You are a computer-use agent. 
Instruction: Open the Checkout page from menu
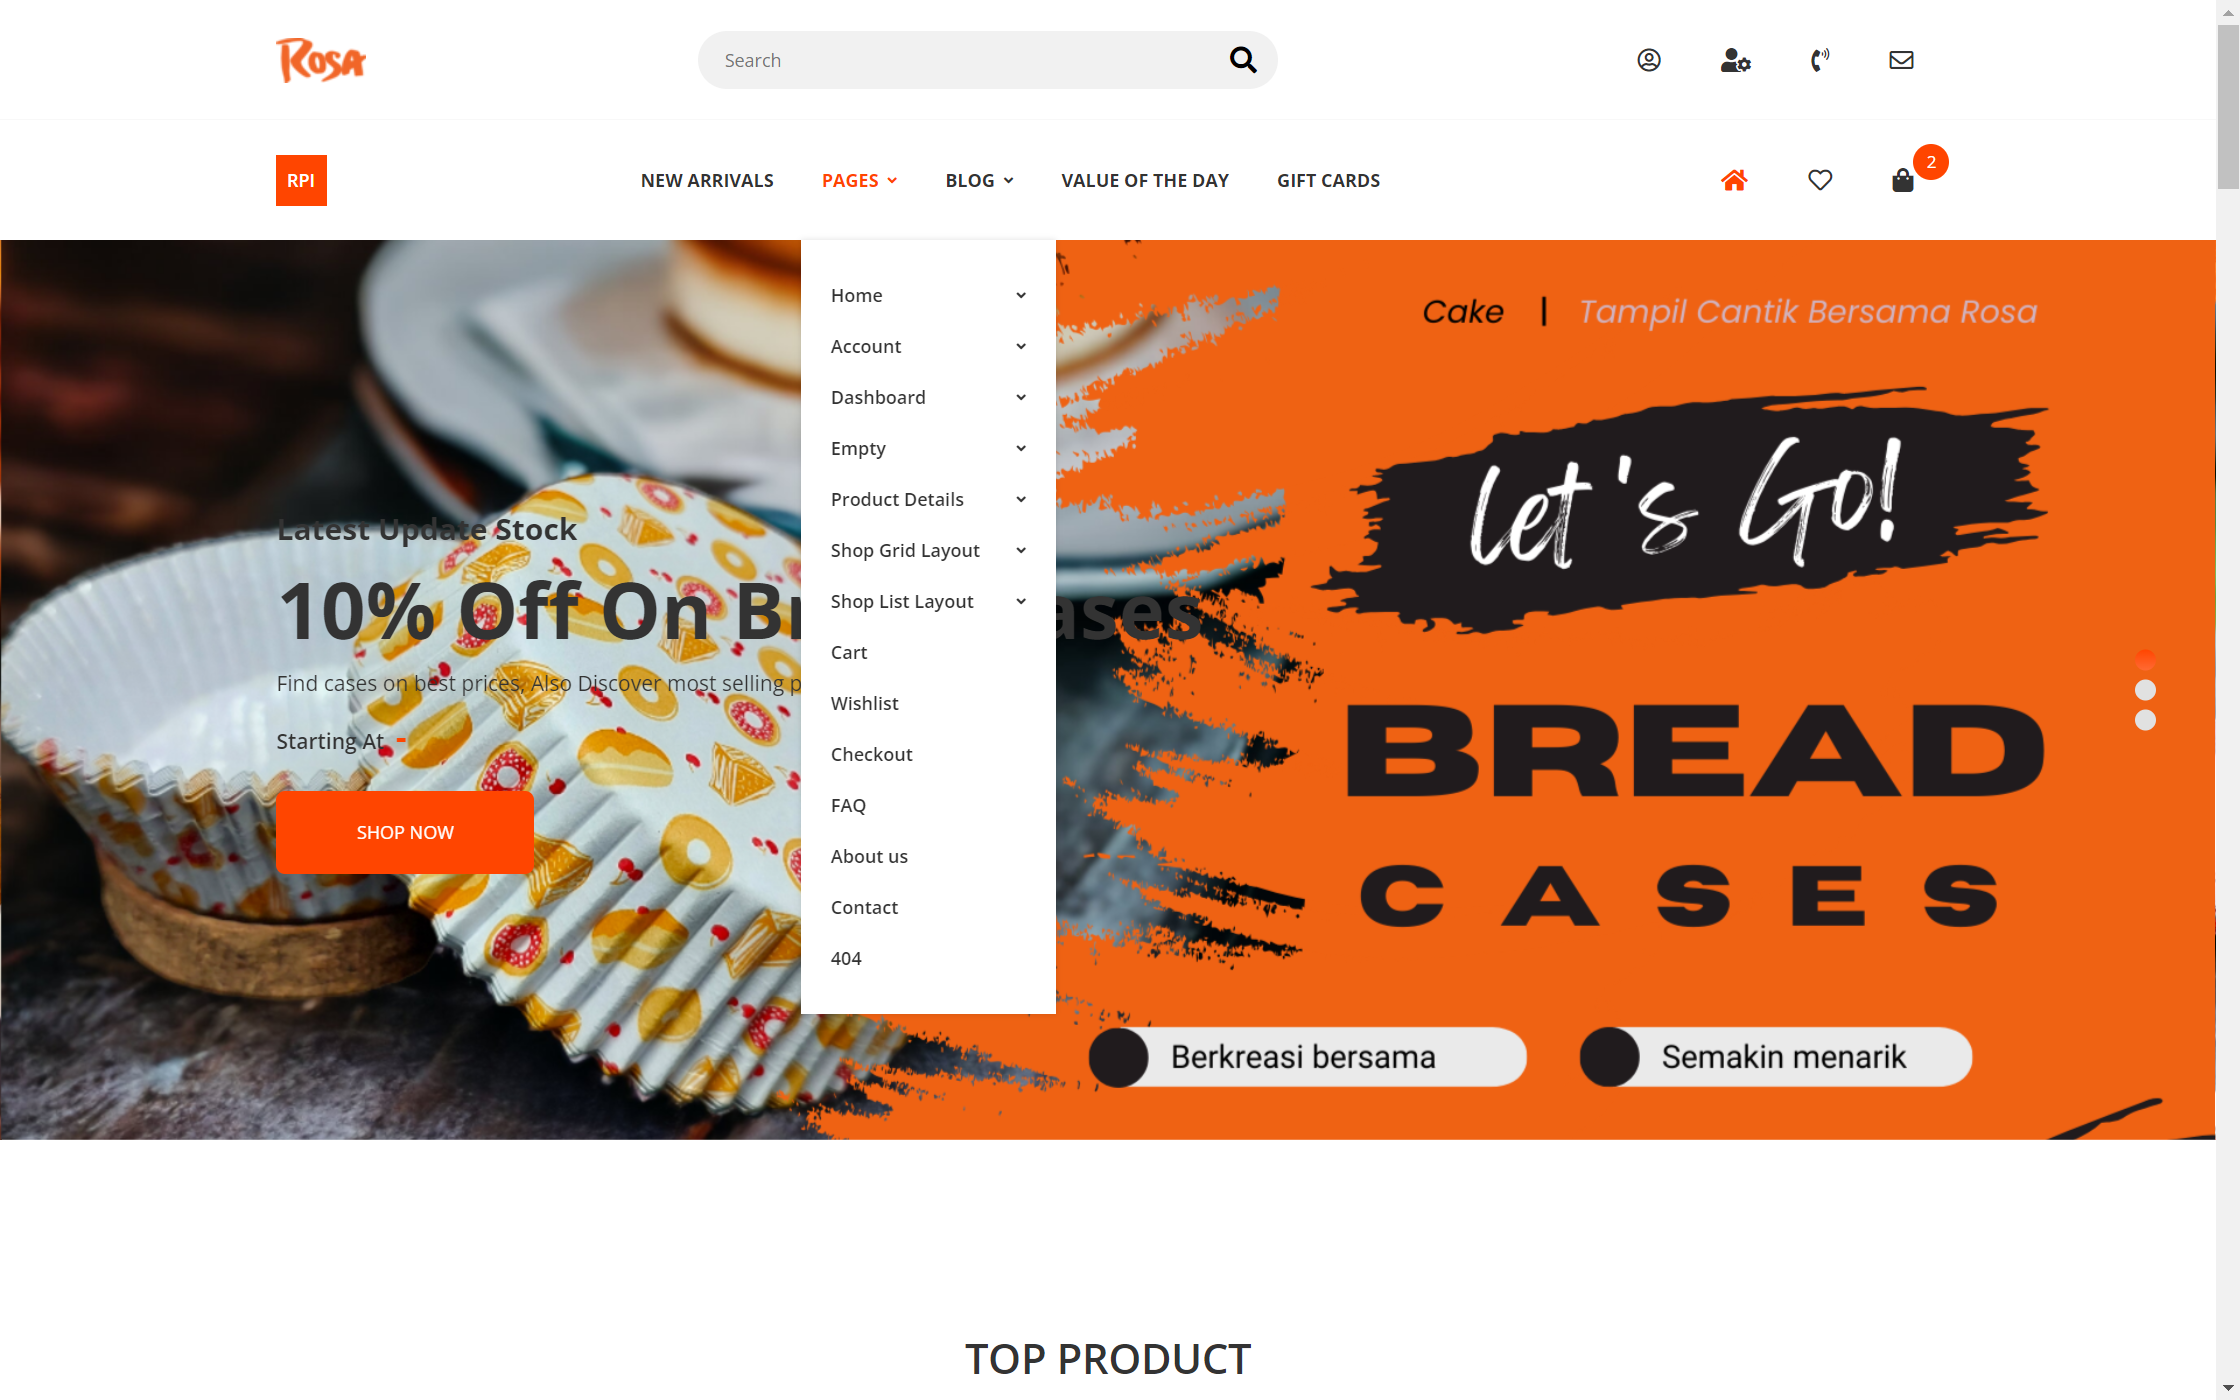coord(871,754)
